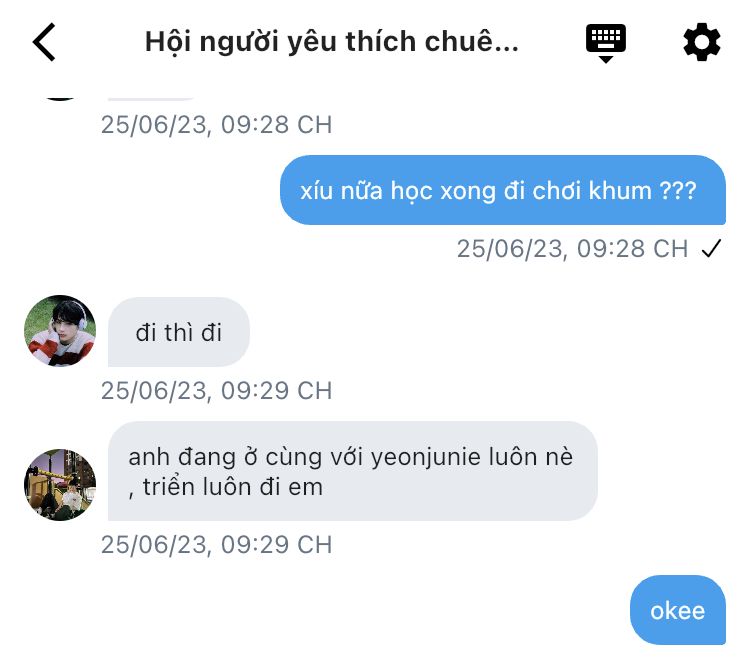Tap partially hidden message bubble at top
This screenshot has width=750, height=657.
pos(155,95)
